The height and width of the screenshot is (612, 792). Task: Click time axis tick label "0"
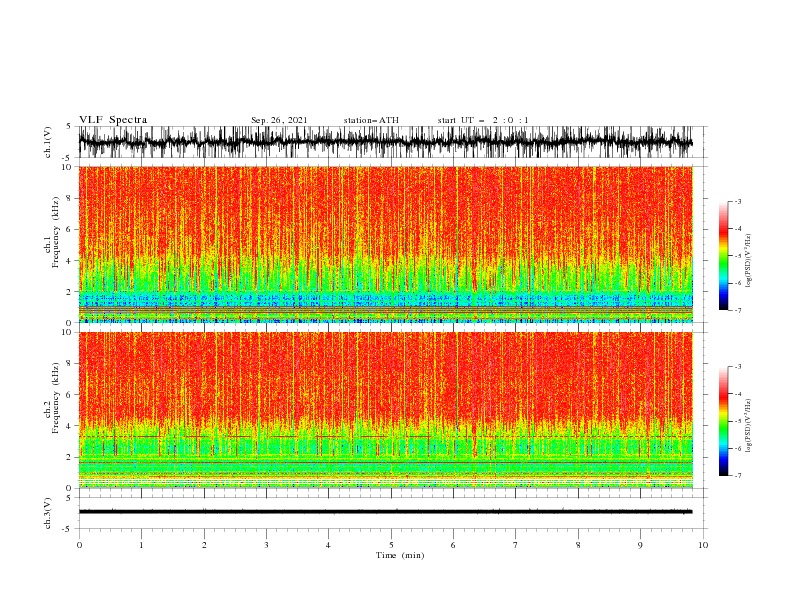pyautogui.click(x=79, y=545)
